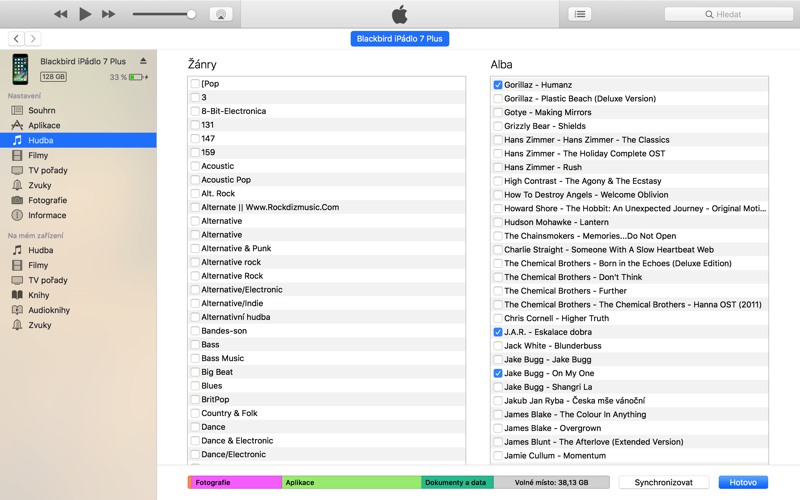Click the rewind playback button
The image size is (800, 500).
[61, 14]
